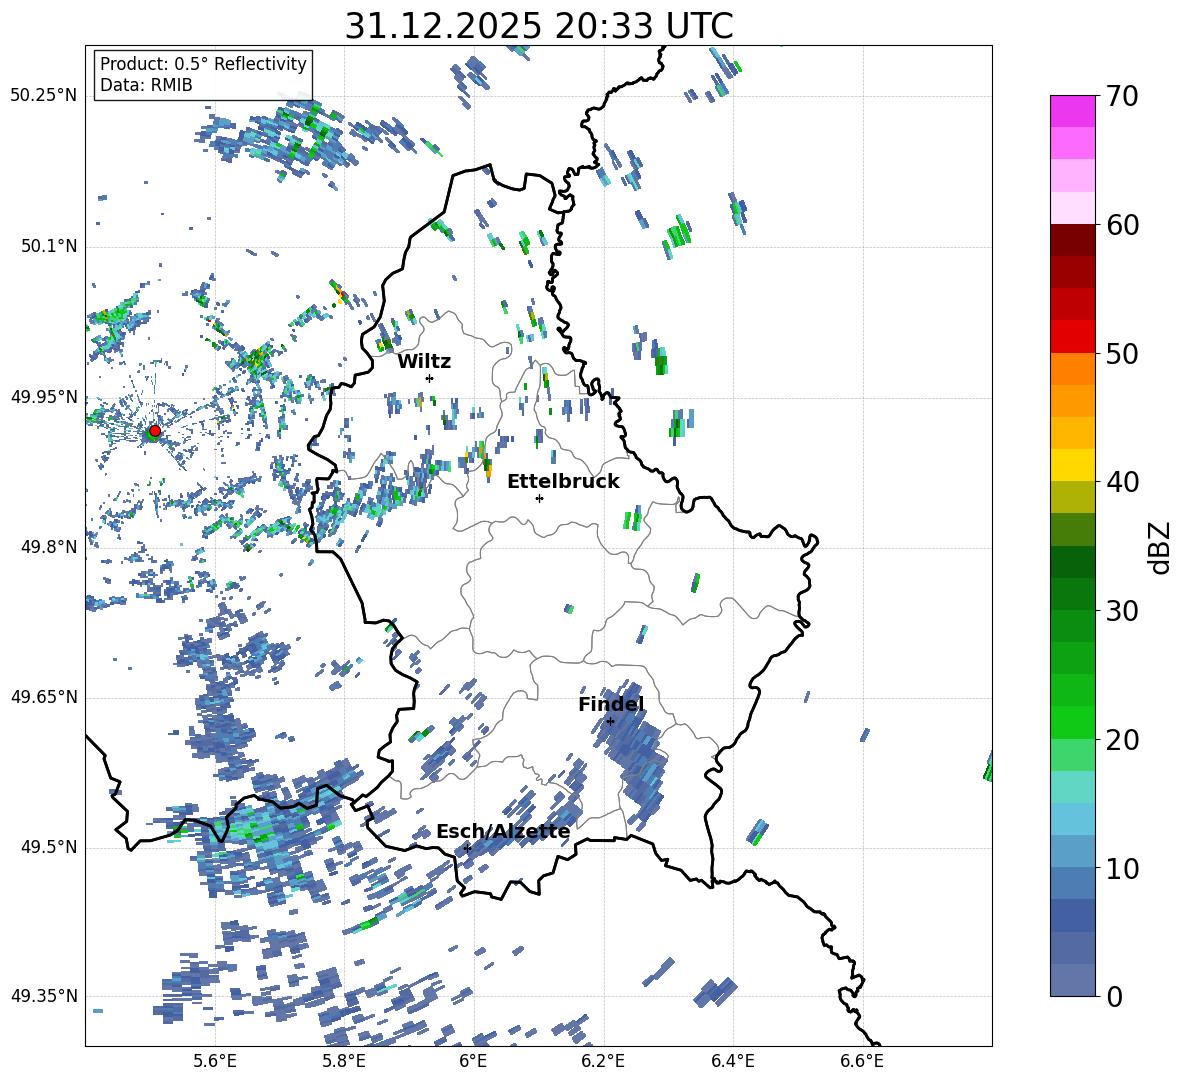The width and height of the screenshot is (1184, 1081).
Task: Click the bright red colorbar segment above 50
Action: (x=1072, y=337)
